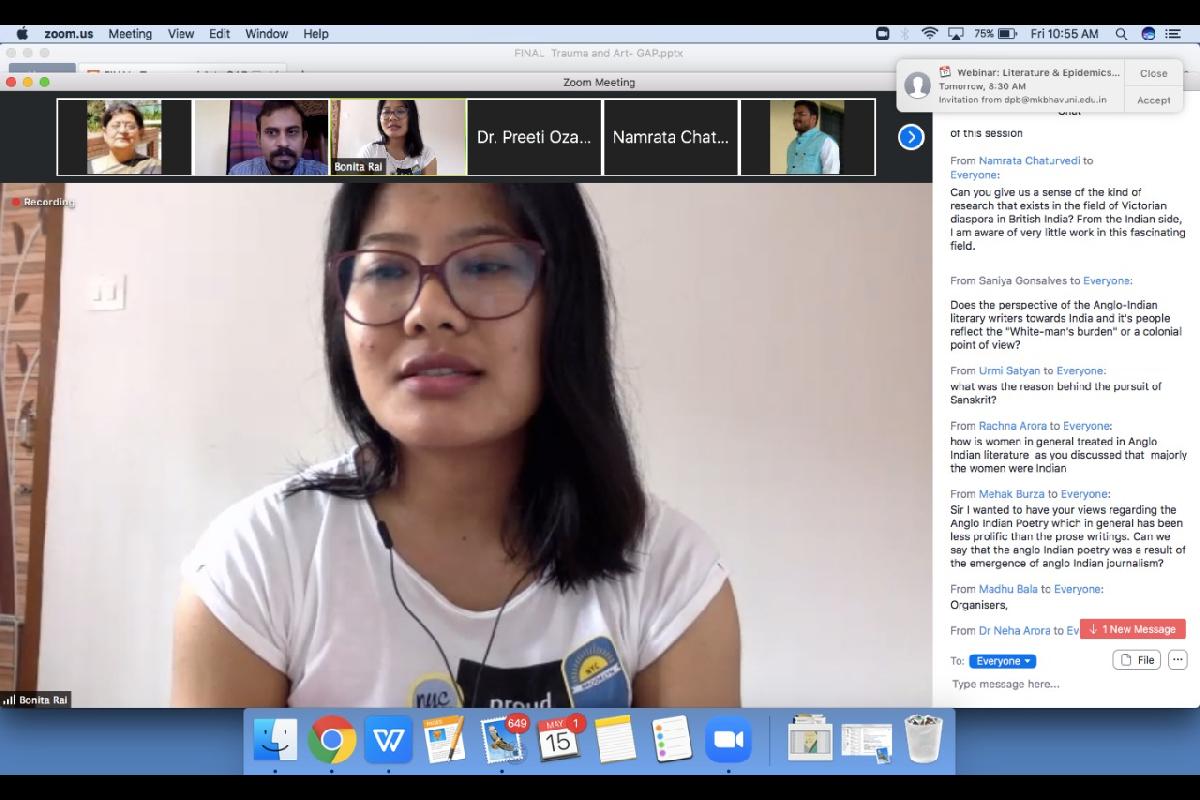Open Finder from the Dock
The width and height of the screenshot is (1200, 800).
click(274, 740)
